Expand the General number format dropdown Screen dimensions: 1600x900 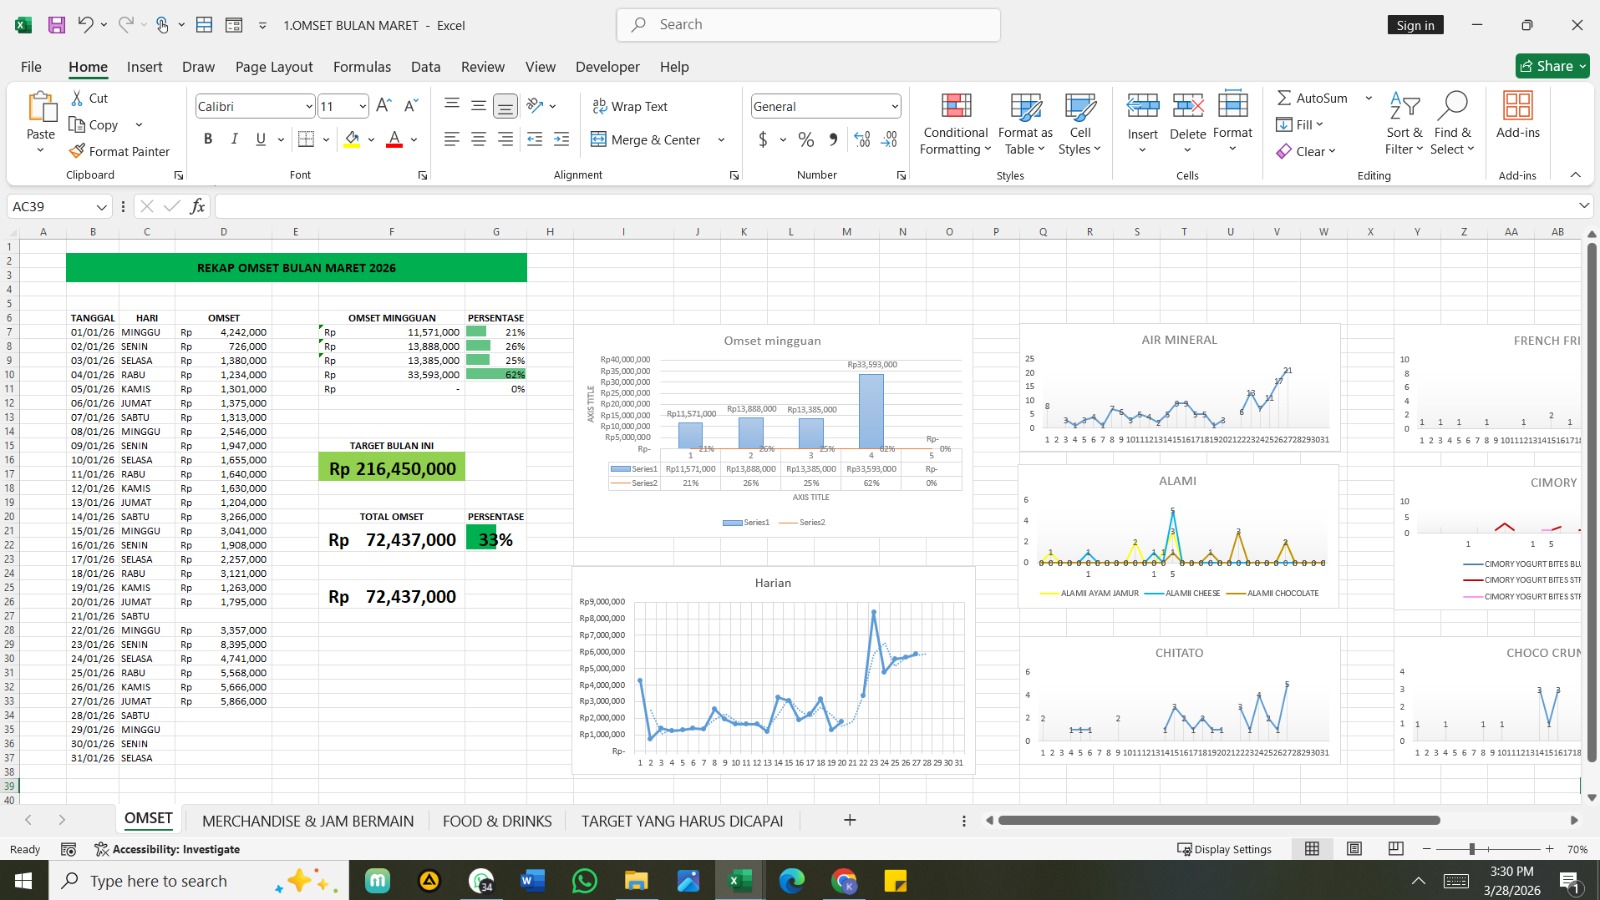point(894,106)
